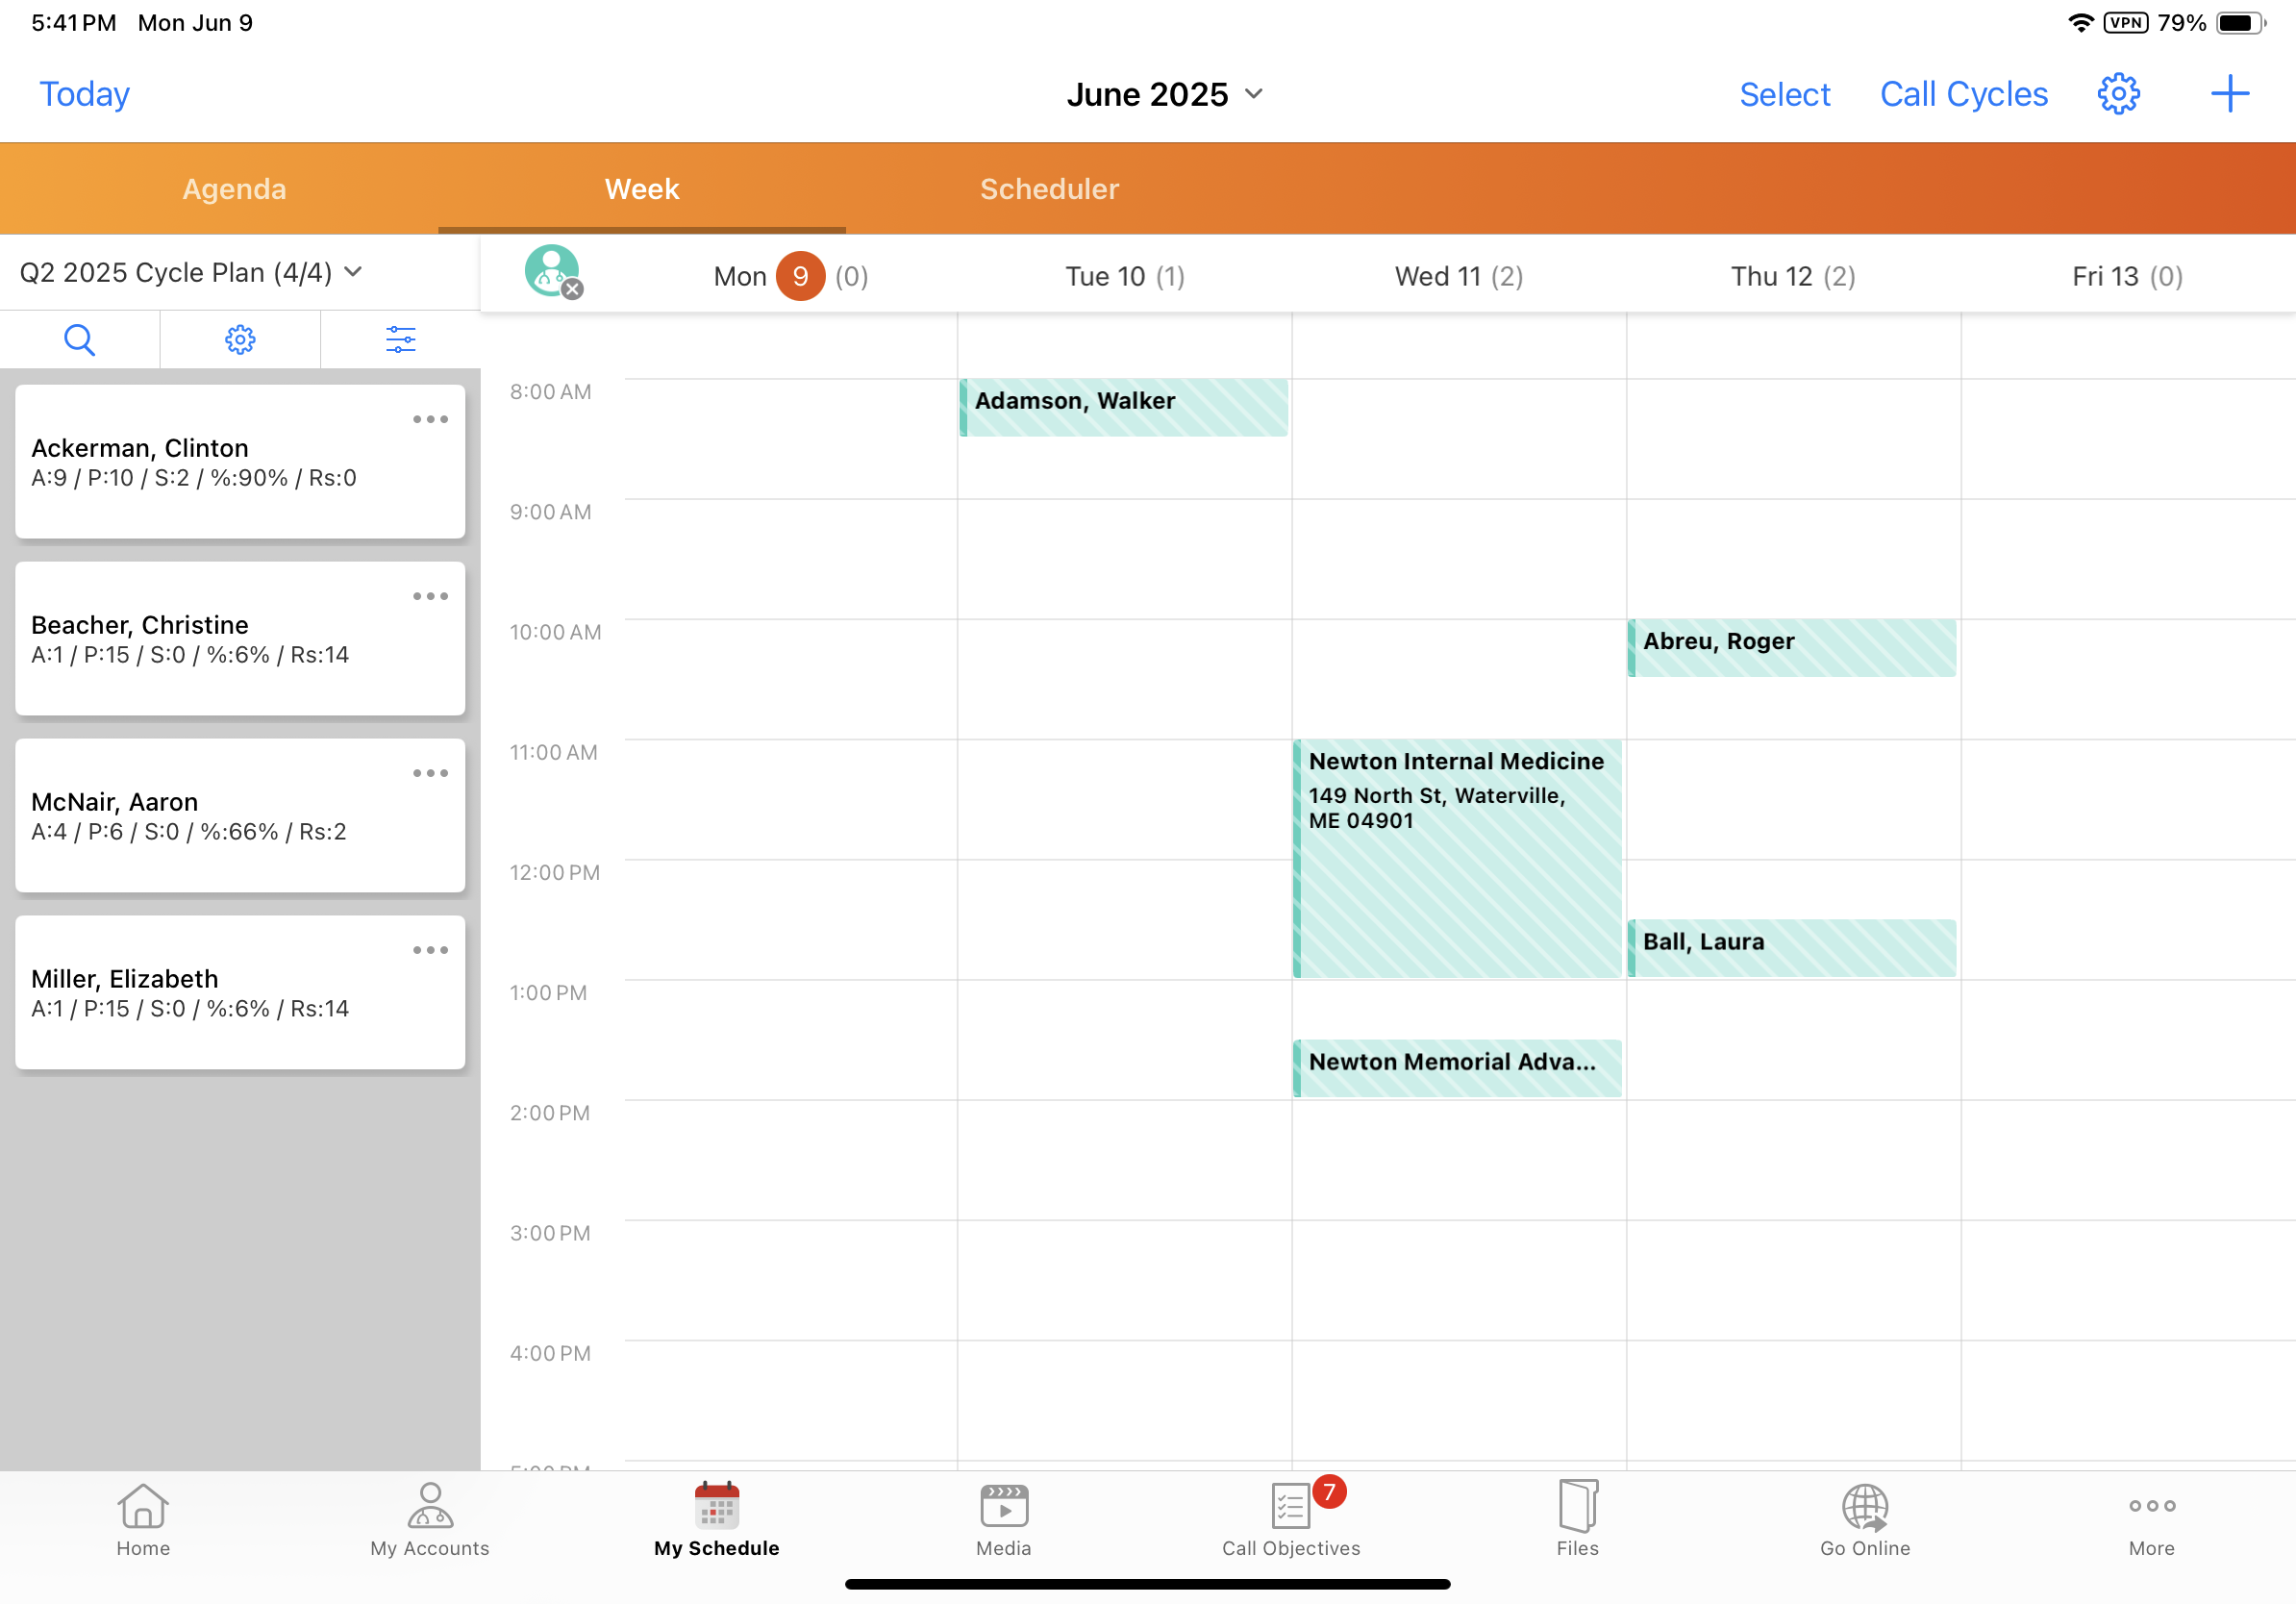Viewport: 2296px width, 1604px height.
Task: Expand the Q2 2025 Cycle Plan dropdown
Action: pyautogui.click(x=190, y=272)
